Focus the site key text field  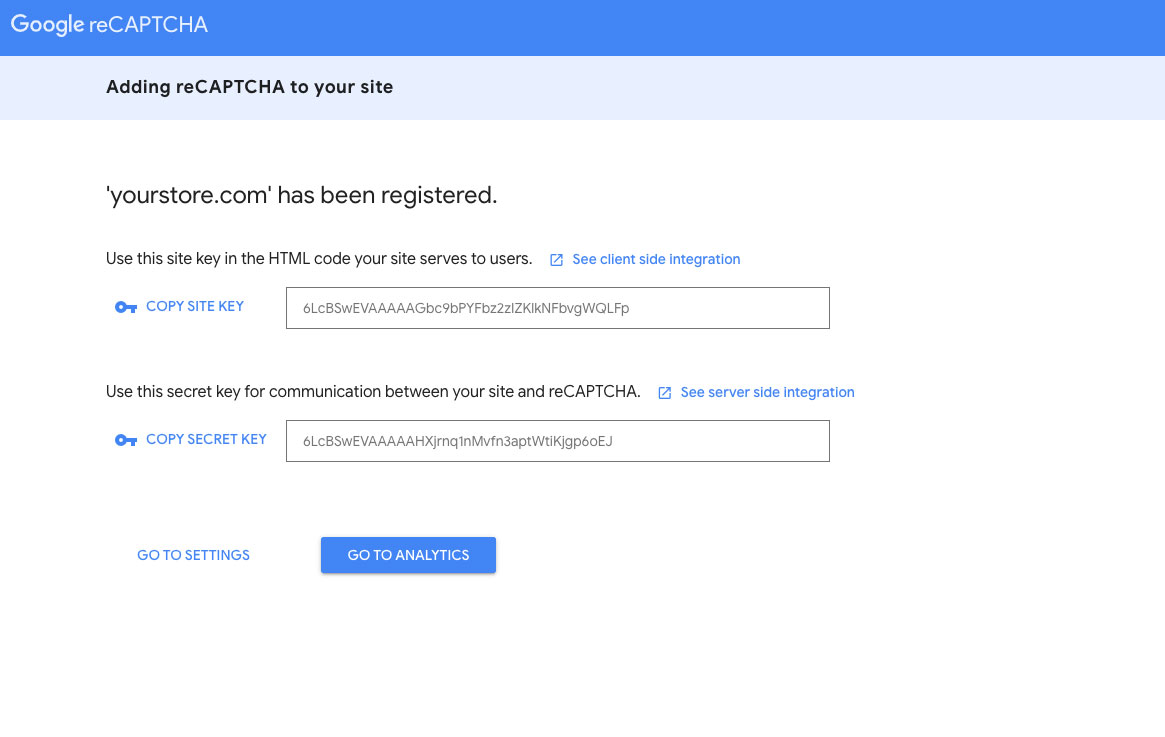point(557,308)
